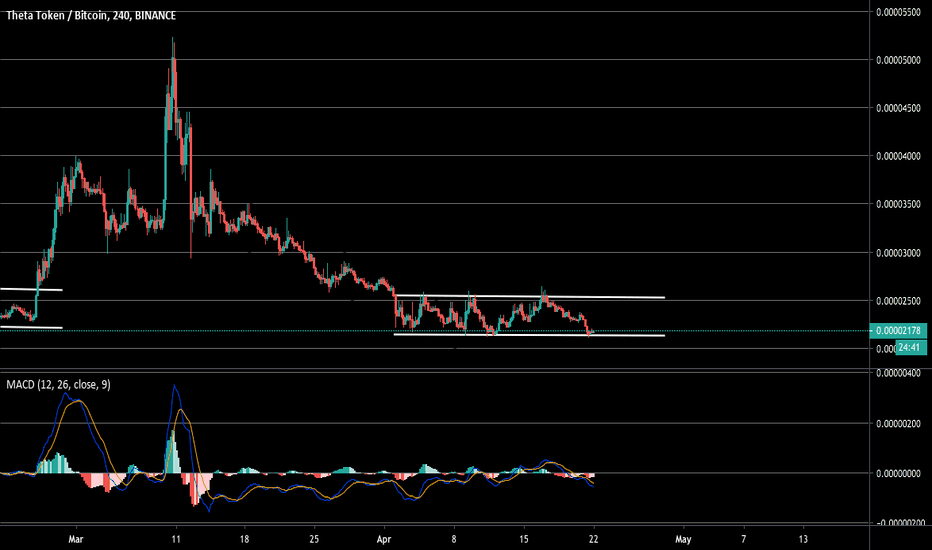Click the 8 date label on time axis
This screenshot has height=550, width=932.
454,539
